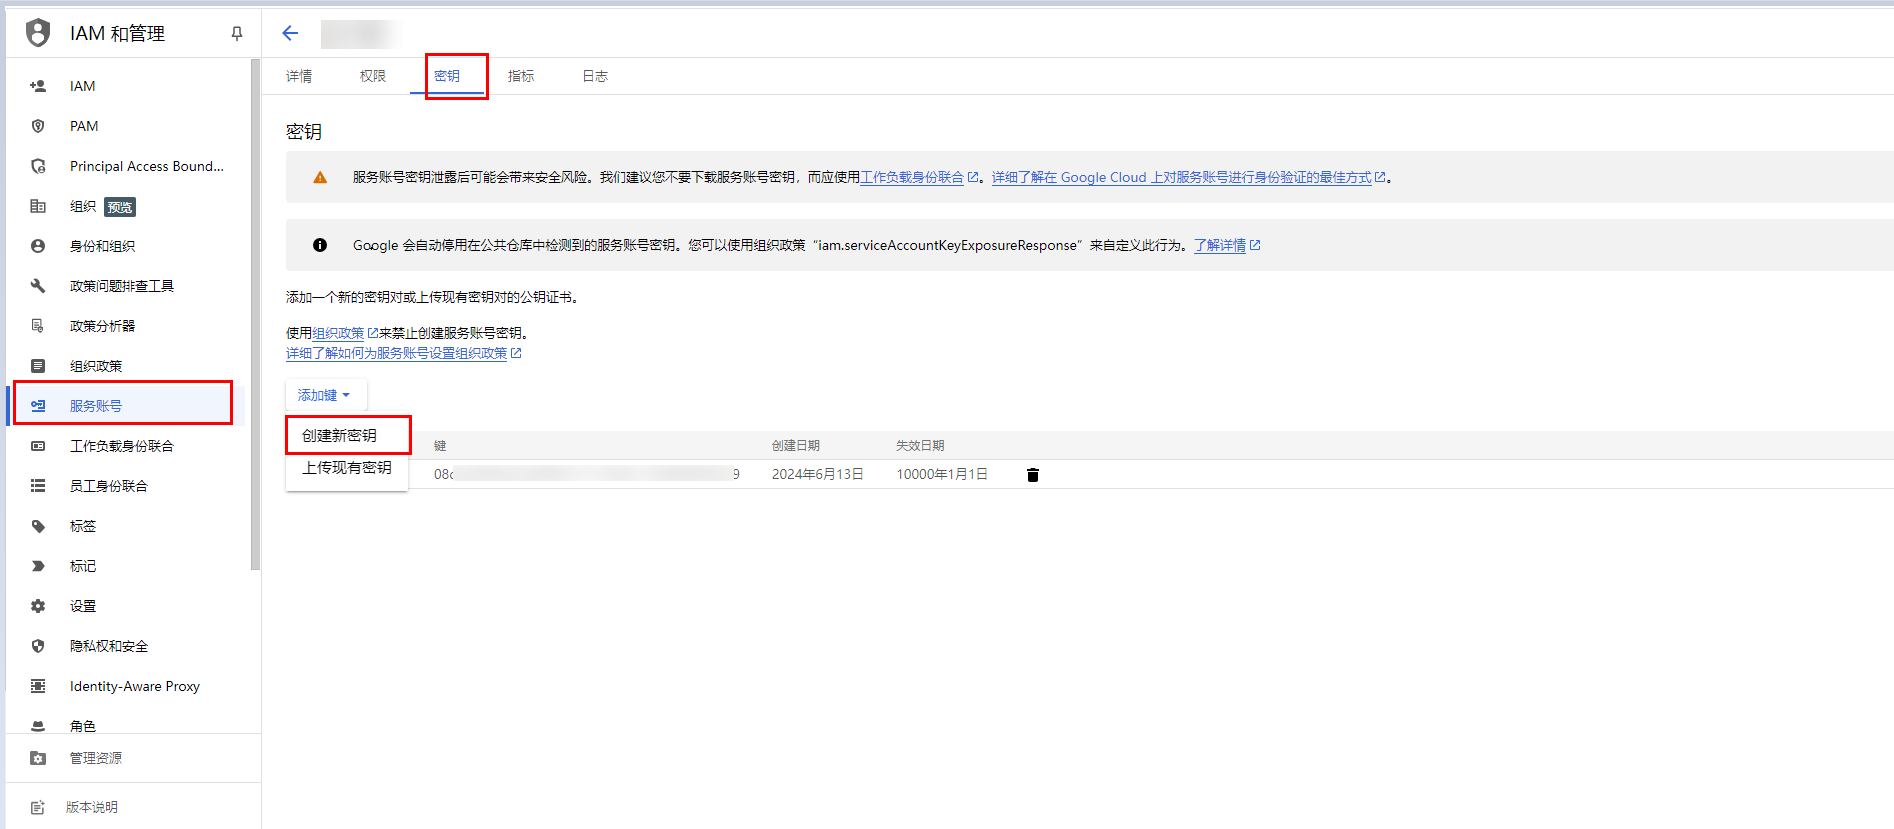
Task: Select 上传现有密钥 from the menu
Action: click(347, 467)
